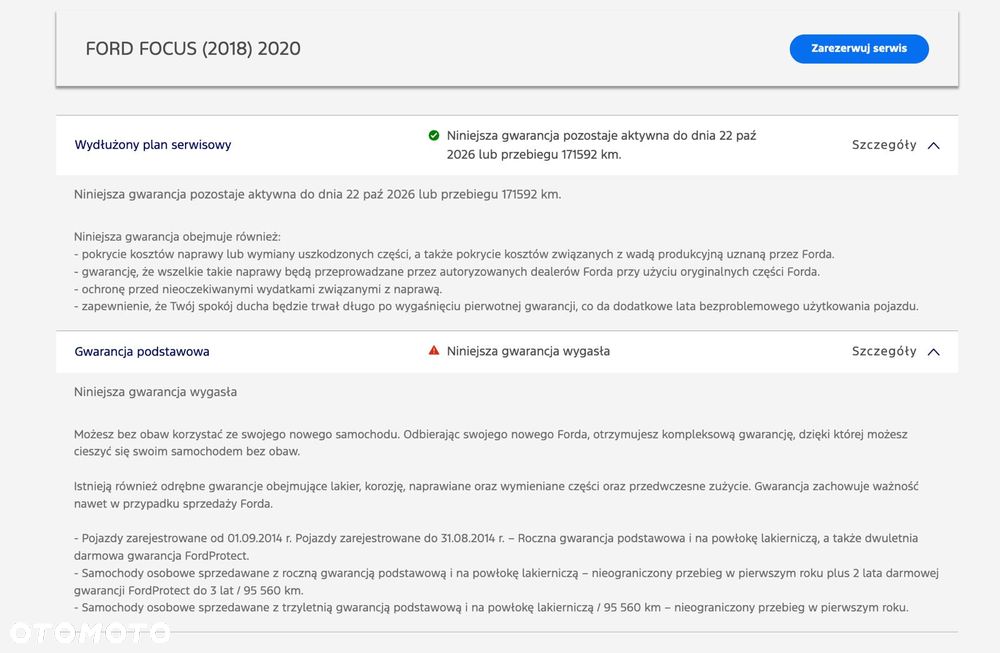
Task: Click the paragraph starting Możesz bez obaw
Action: pos(490,443)
